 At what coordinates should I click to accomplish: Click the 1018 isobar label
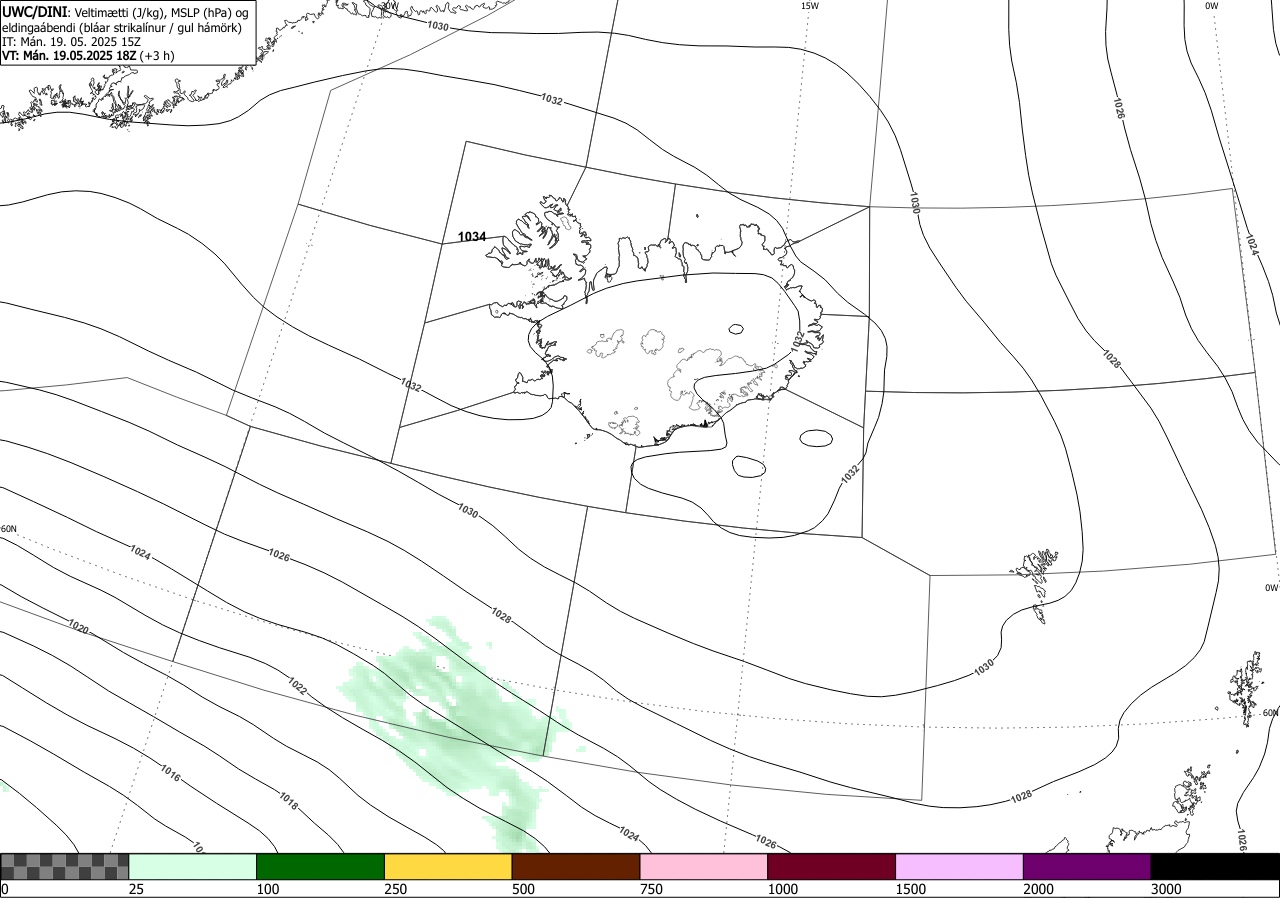pyautogui.click(x=288, y=801)
